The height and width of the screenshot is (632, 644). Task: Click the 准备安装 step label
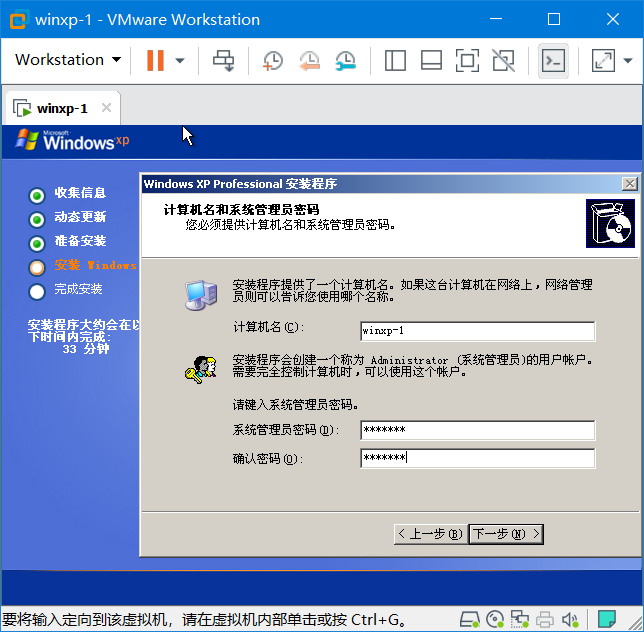pos(80,241)
